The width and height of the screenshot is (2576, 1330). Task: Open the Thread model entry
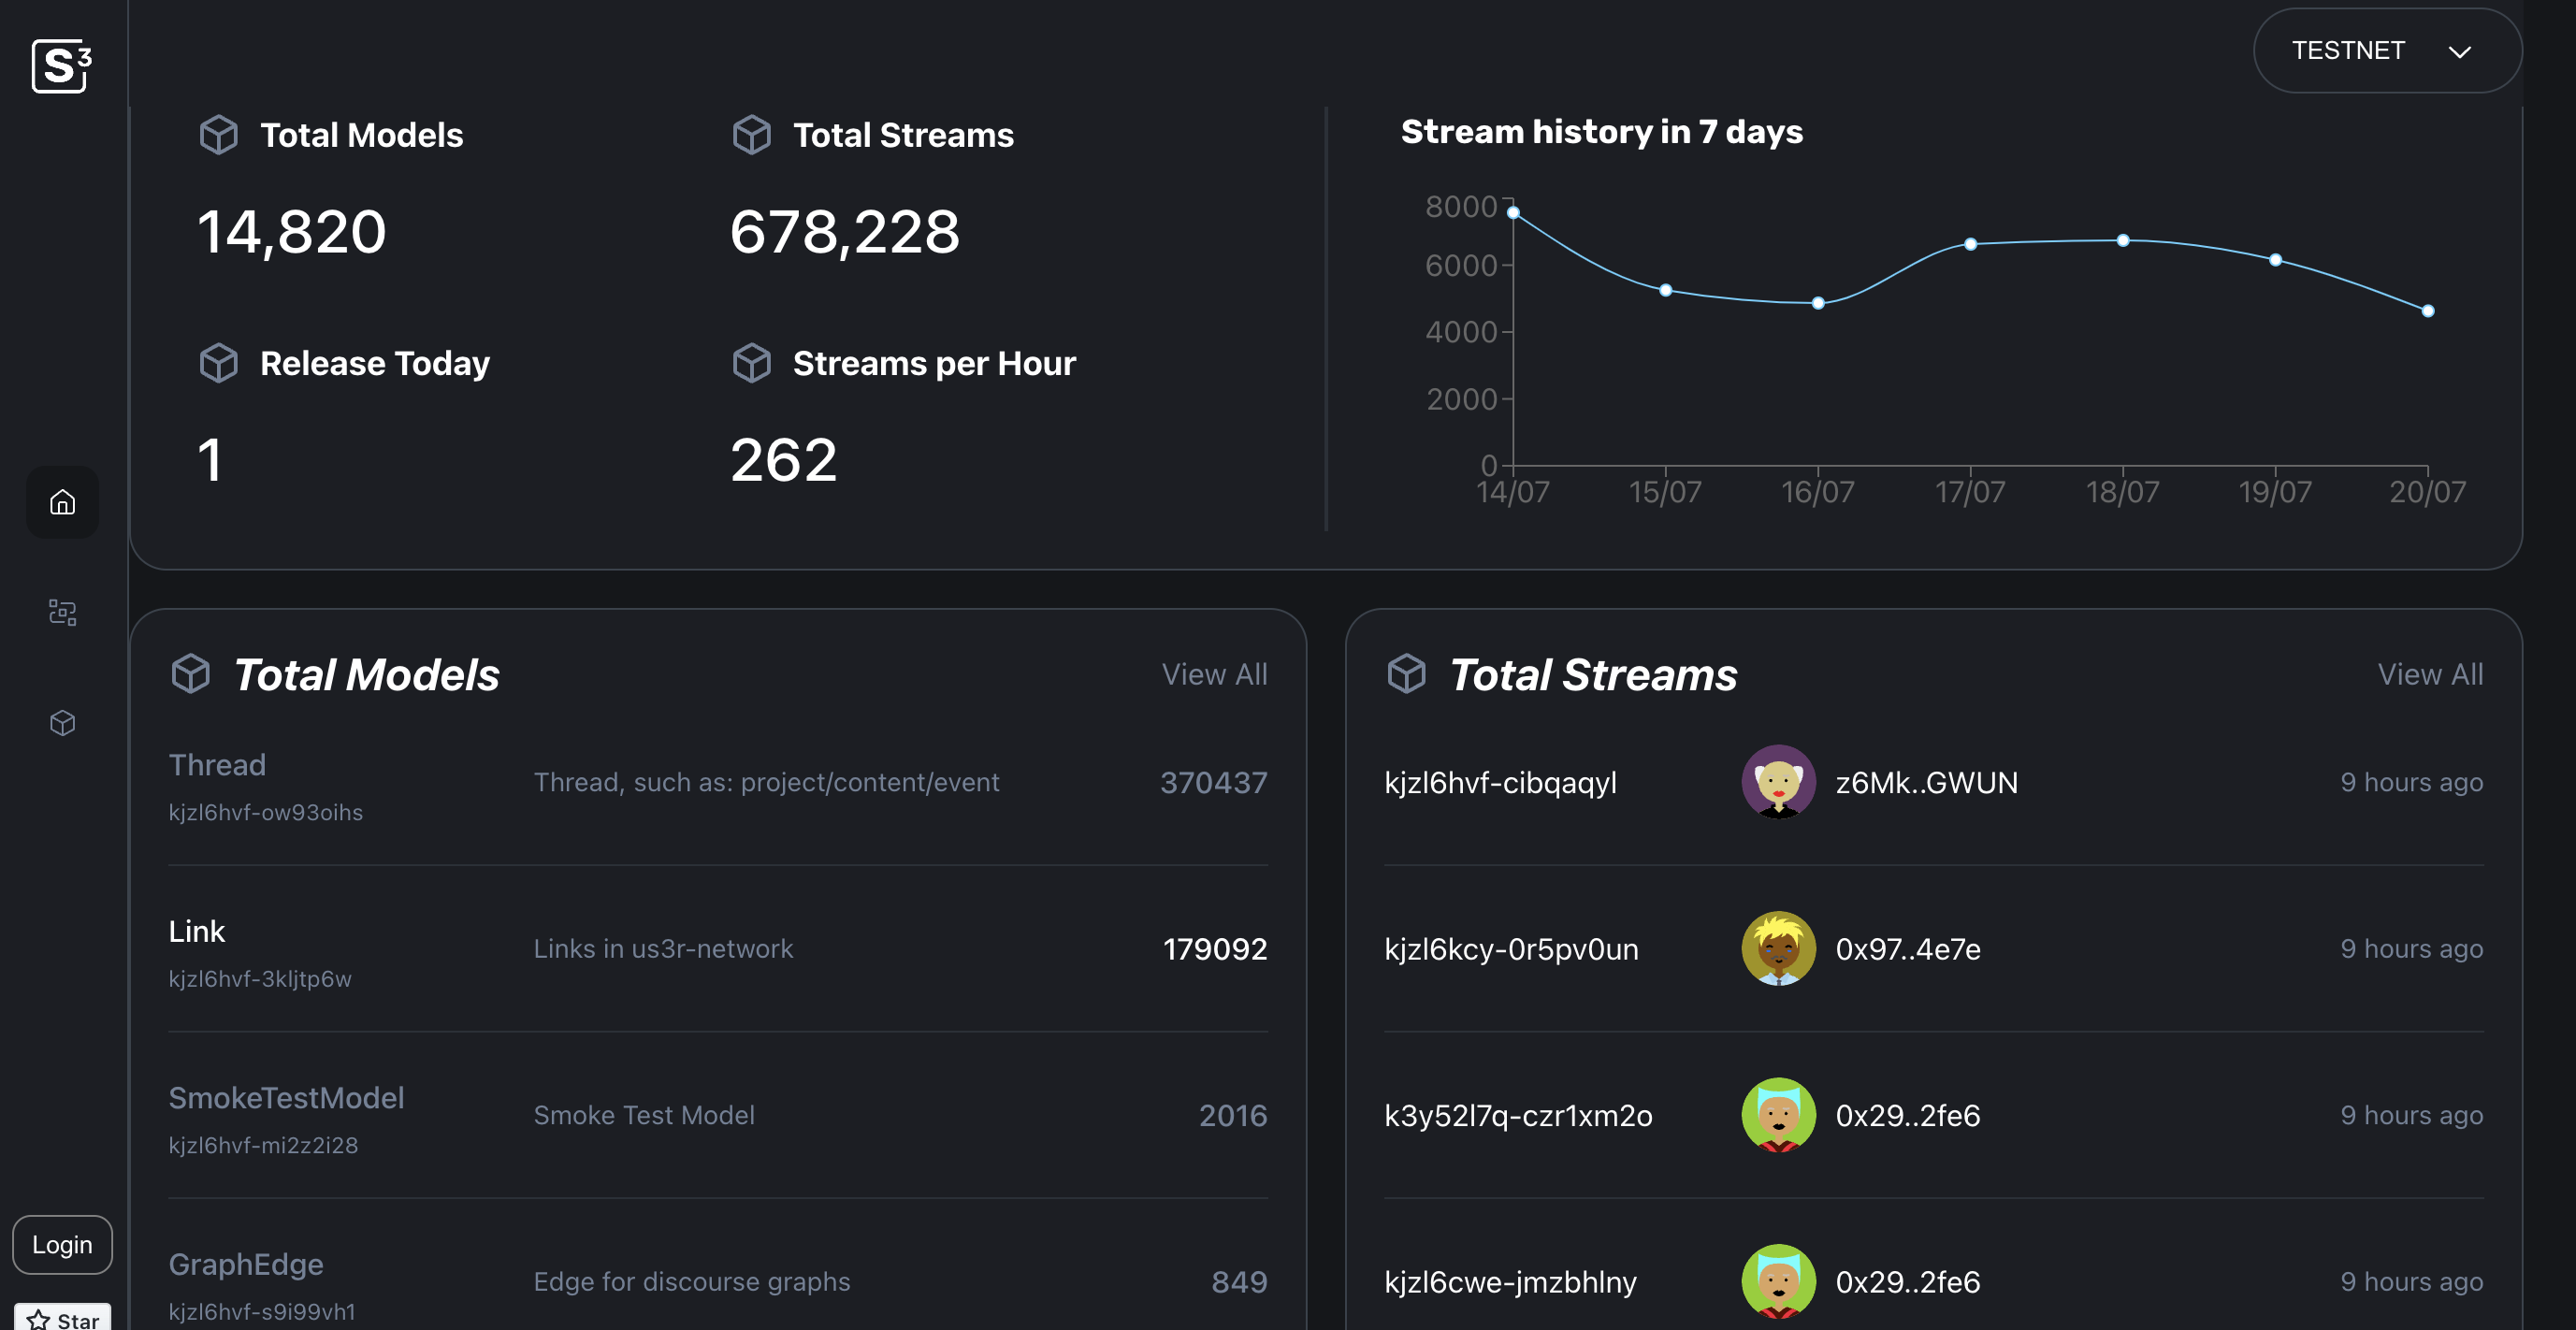click(217, 764)
